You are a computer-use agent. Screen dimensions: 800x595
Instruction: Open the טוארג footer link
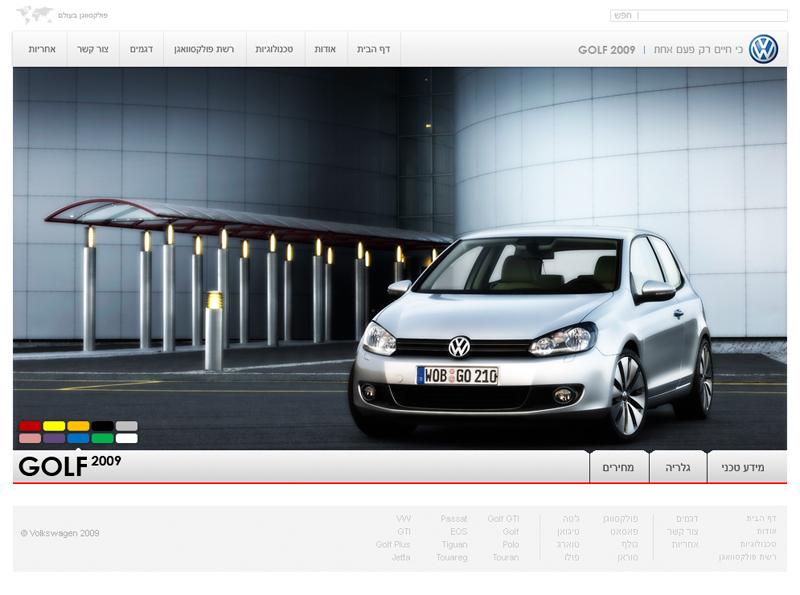[x=568, y=544]
